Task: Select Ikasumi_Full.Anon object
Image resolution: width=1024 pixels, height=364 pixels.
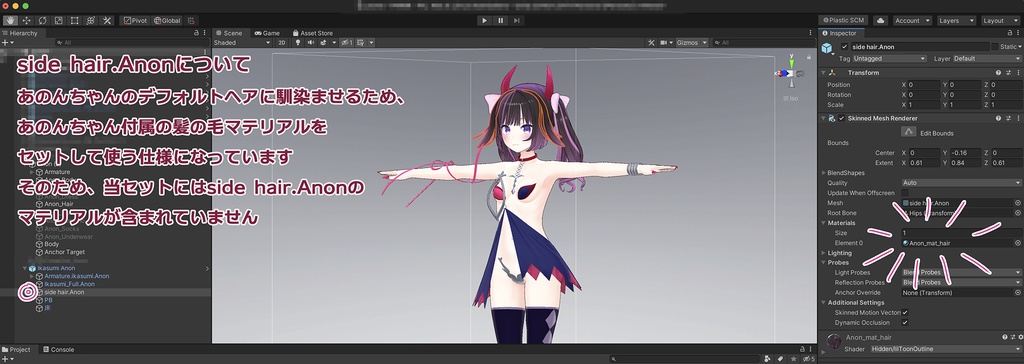Action: (65, 284)
